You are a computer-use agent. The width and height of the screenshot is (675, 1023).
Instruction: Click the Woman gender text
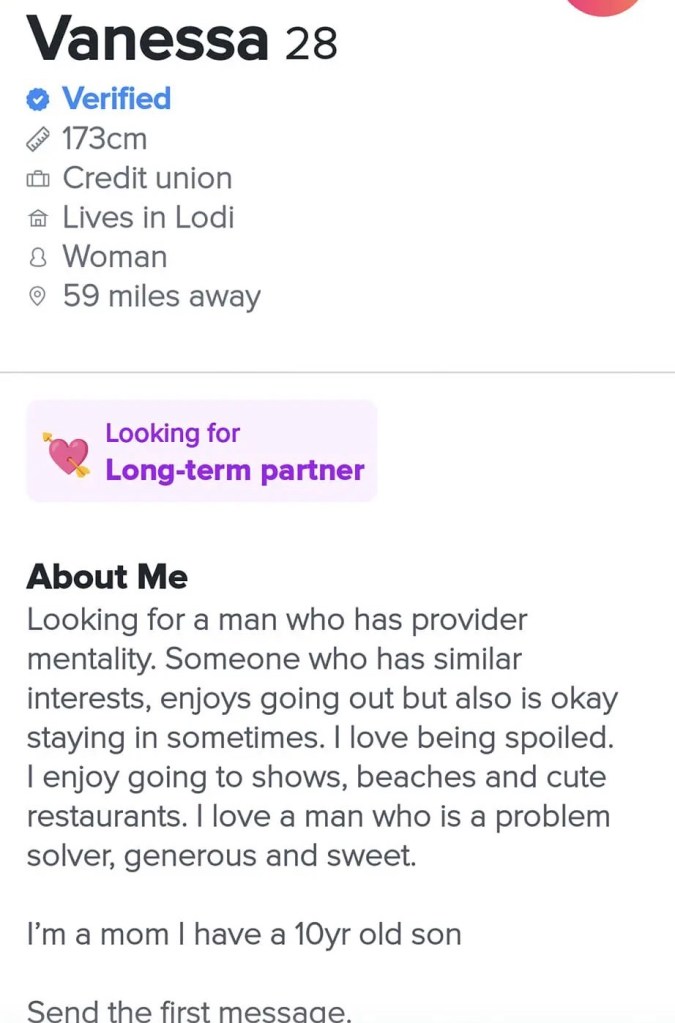[115, 257]
